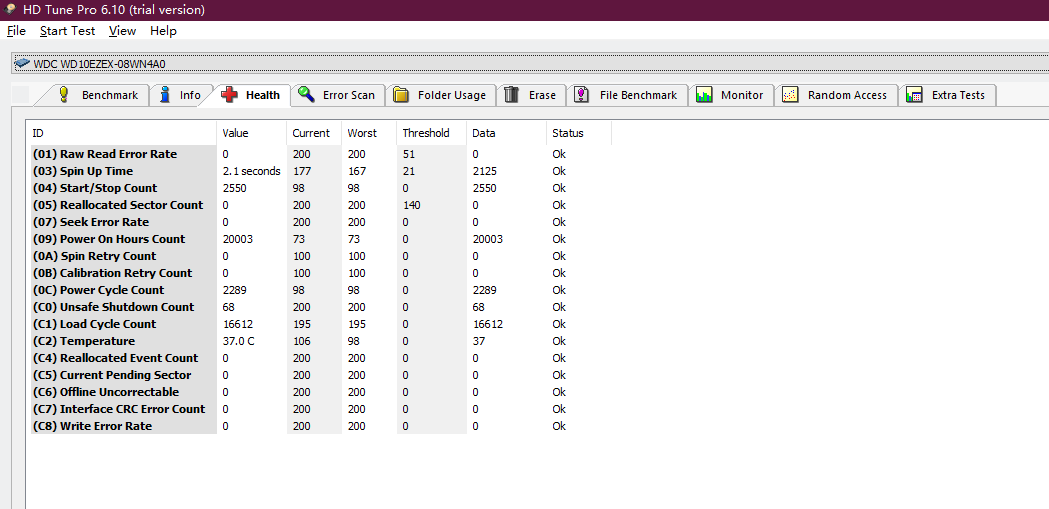Open the Help menu
Screen dimensions: 1049x509
point(163,31)
